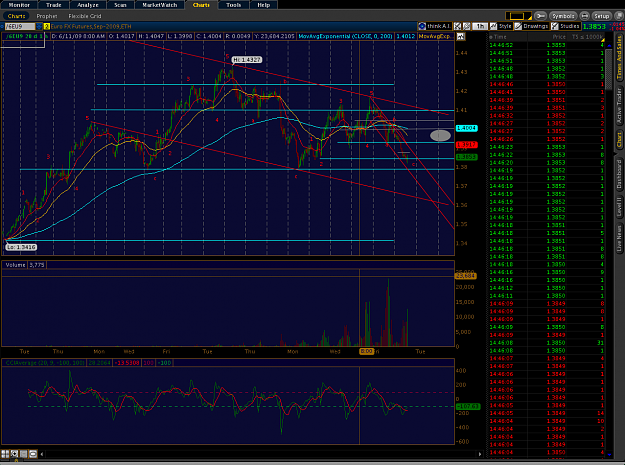This screenshot has width=625, height=465.
Task: Open the Studies menu
Action: tap(565, 26)
